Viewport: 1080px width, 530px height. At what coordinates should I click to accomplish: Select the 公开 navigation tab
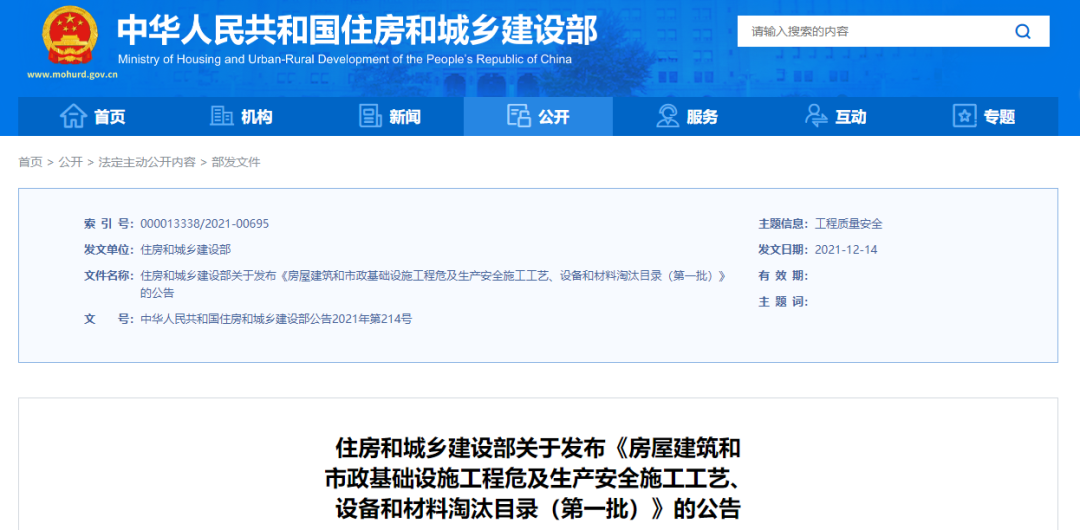[538, 116]
